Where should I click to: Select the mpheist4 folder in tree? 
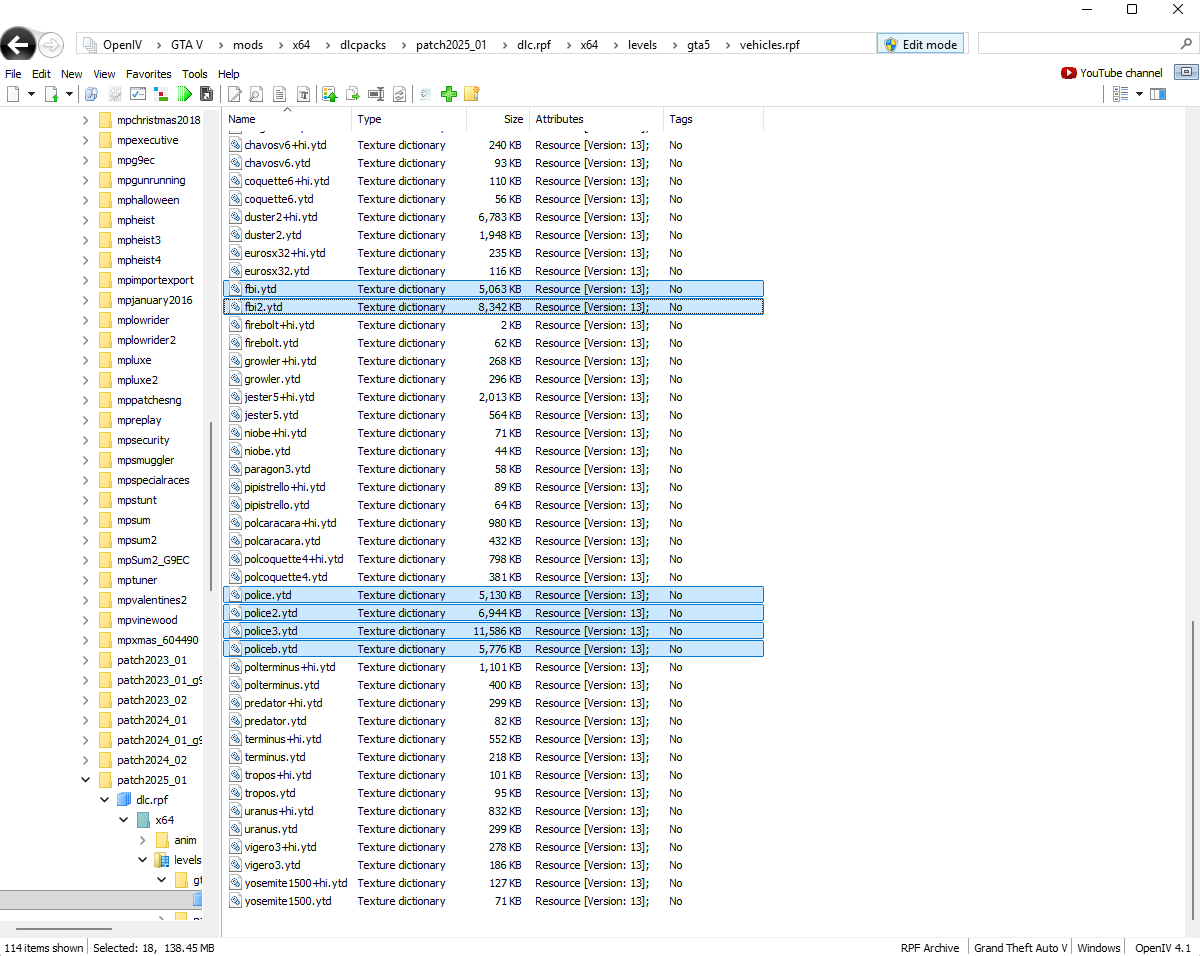[139, 260]
